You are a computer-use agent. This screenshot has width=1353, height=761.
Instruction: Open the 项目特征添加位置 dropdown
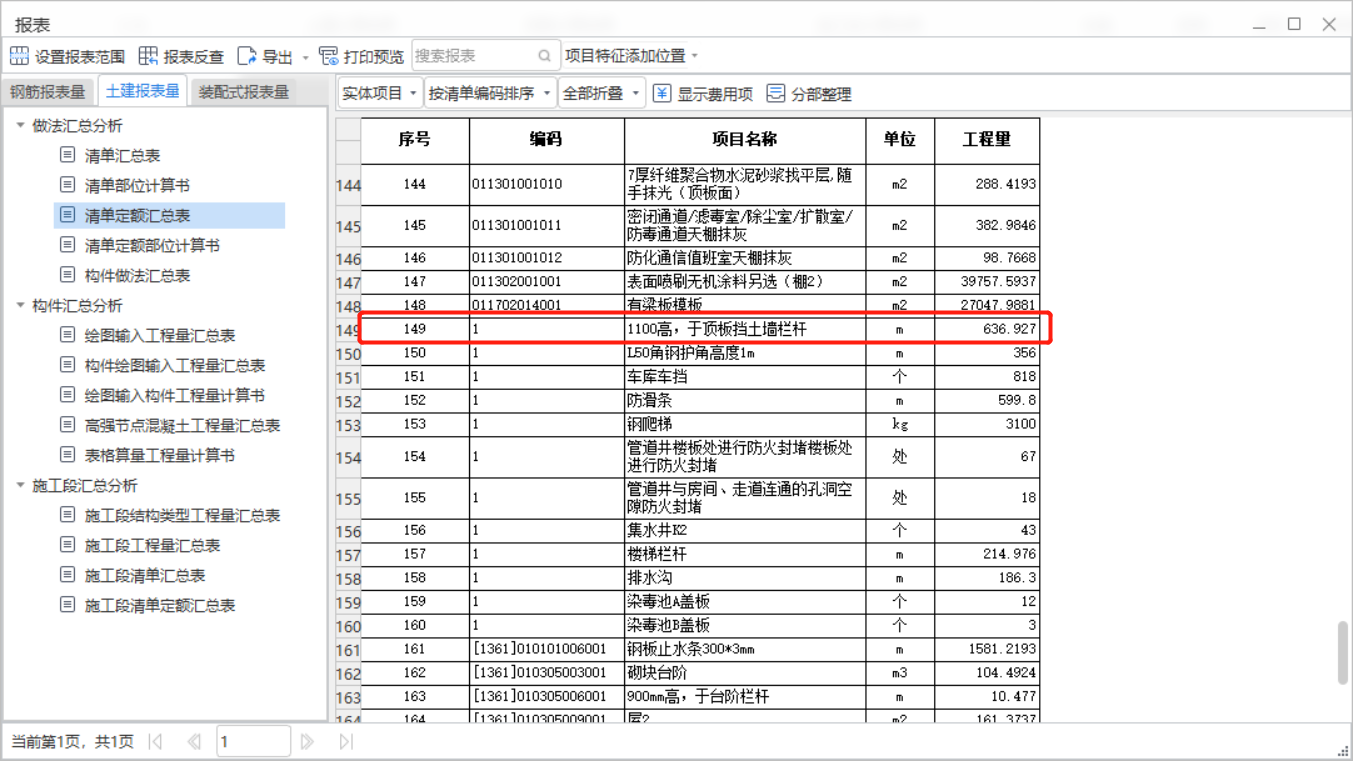point(632,56)
